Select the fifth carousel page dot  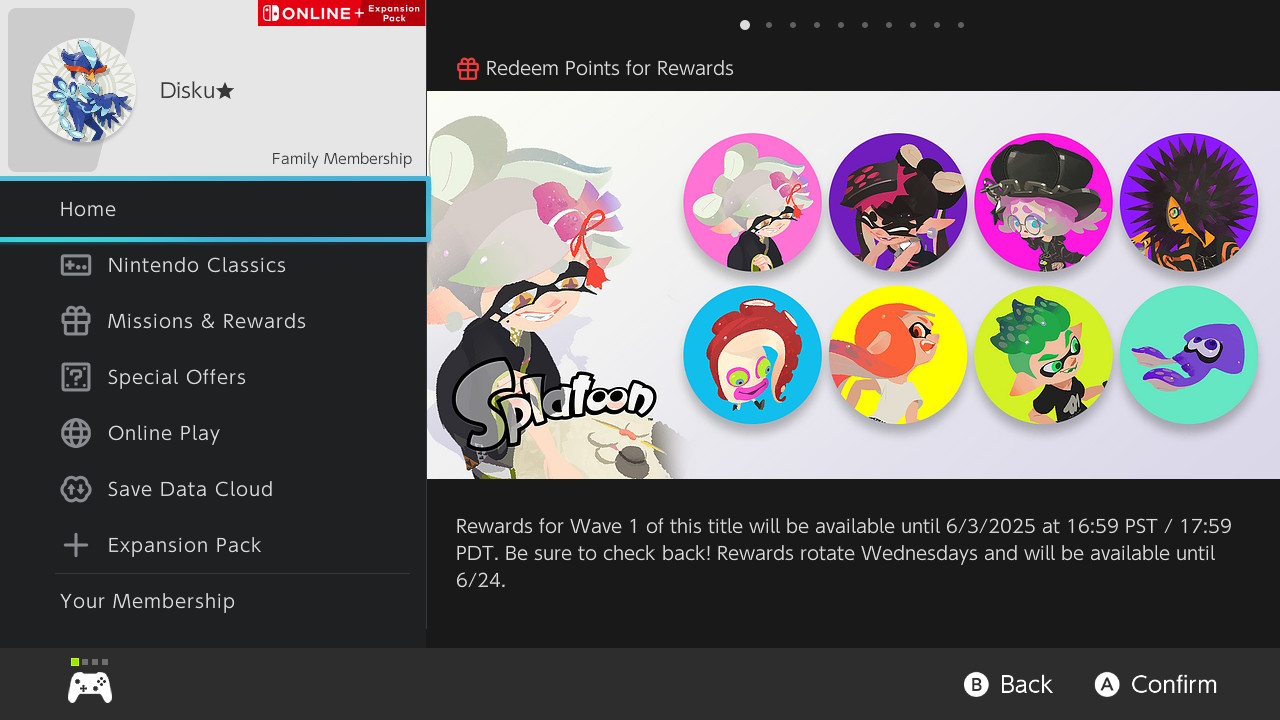(x=841, y=25)
